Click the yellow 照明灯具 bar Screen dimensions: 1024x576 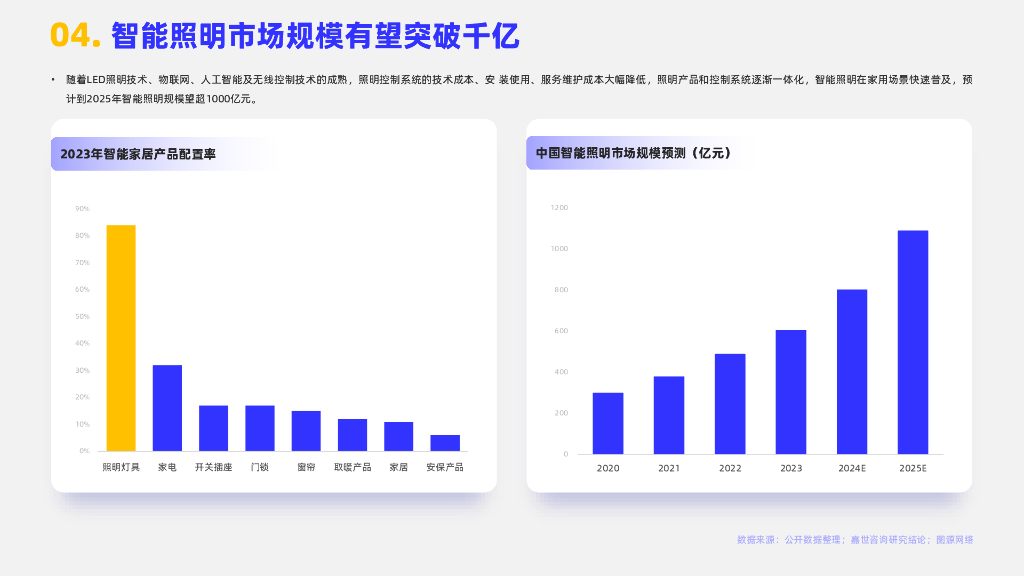click(x=122, y=340)
